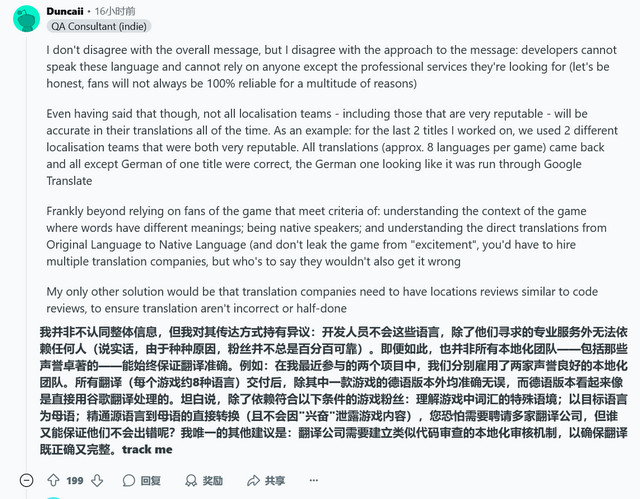
Task: Click the 奖励 award label
Action: (x=213, y=481)
